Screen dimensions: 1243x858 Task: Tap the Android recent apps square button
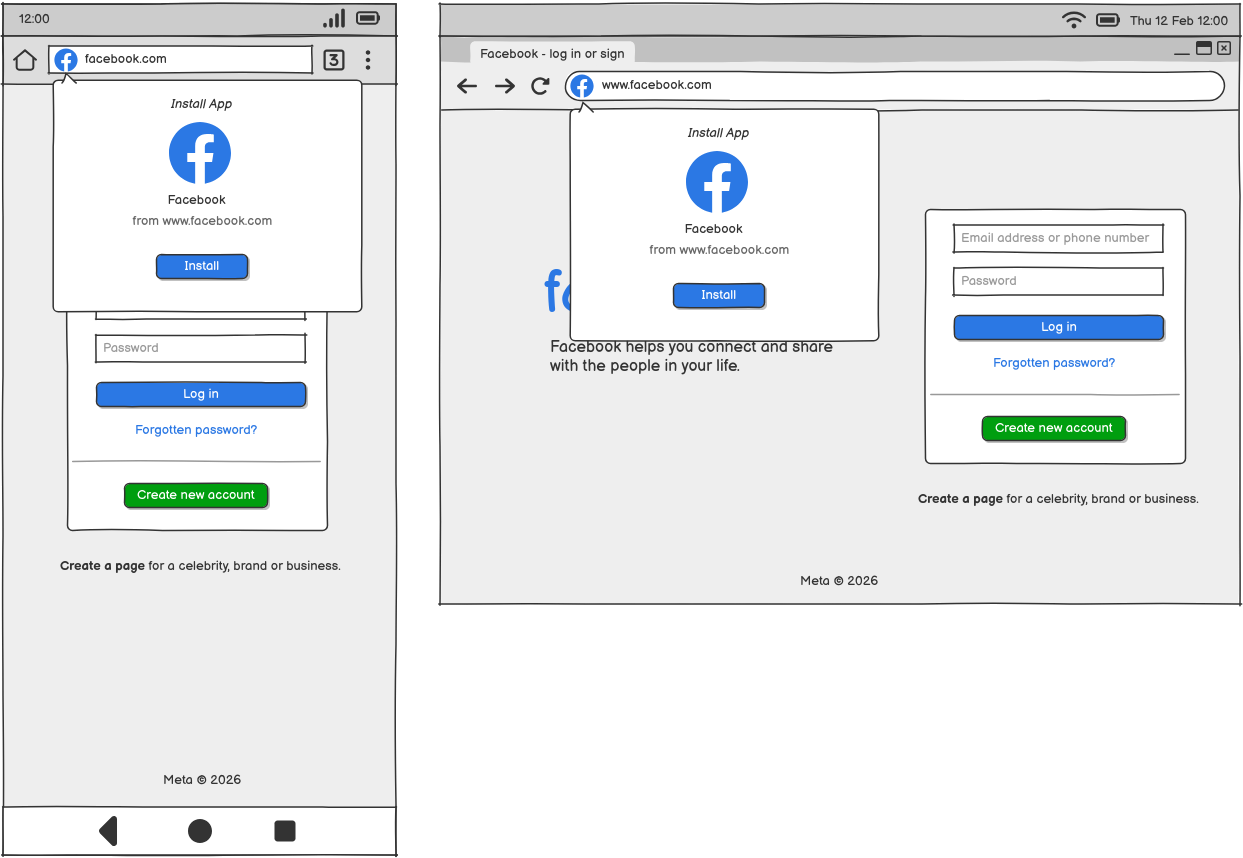pos(285,831)
